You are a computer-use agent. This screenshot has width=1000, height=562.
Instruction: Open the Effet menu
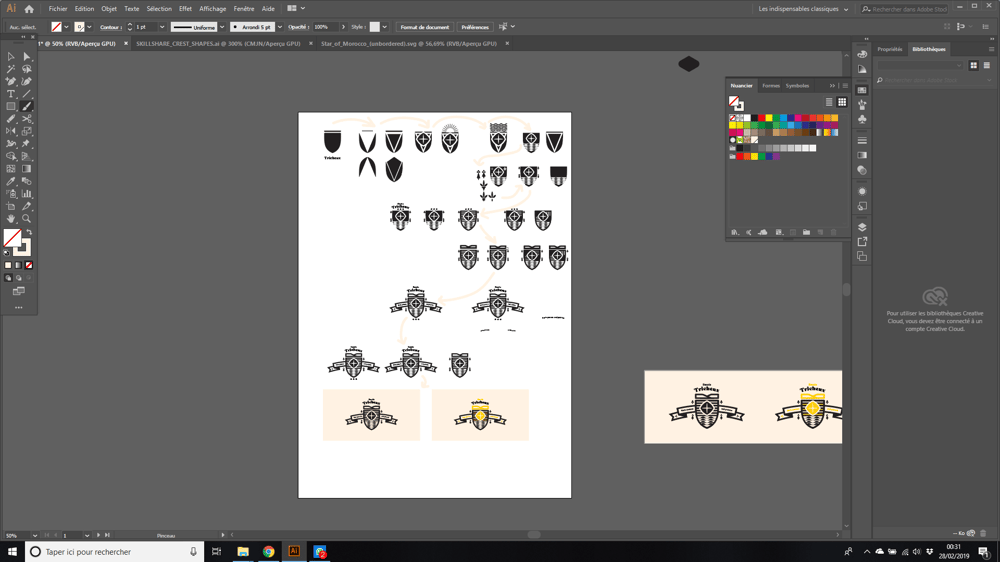185,9
